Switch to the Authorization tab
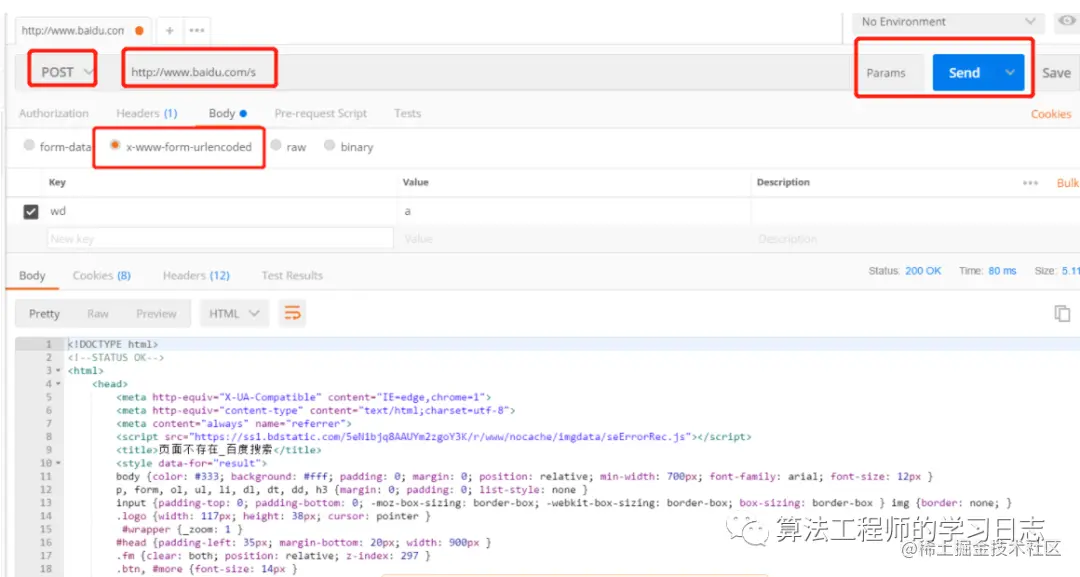The width and height of the screenshot is (1080, 577). pyautogui.click(x=54, y=113)
